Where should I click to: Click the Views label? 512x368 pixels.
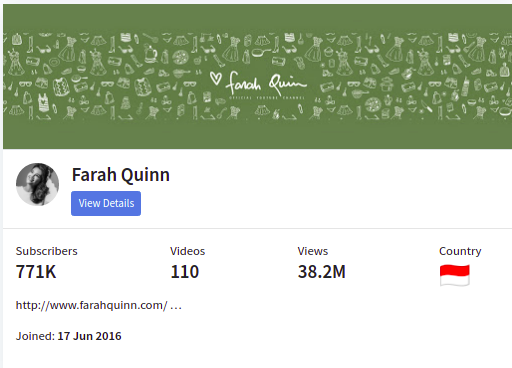pyautogui.click(x=313, y=251)
